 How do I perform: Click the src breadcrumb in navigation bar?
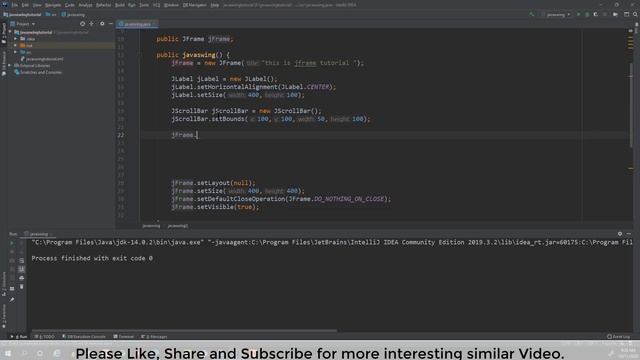(x=51, y=15)
